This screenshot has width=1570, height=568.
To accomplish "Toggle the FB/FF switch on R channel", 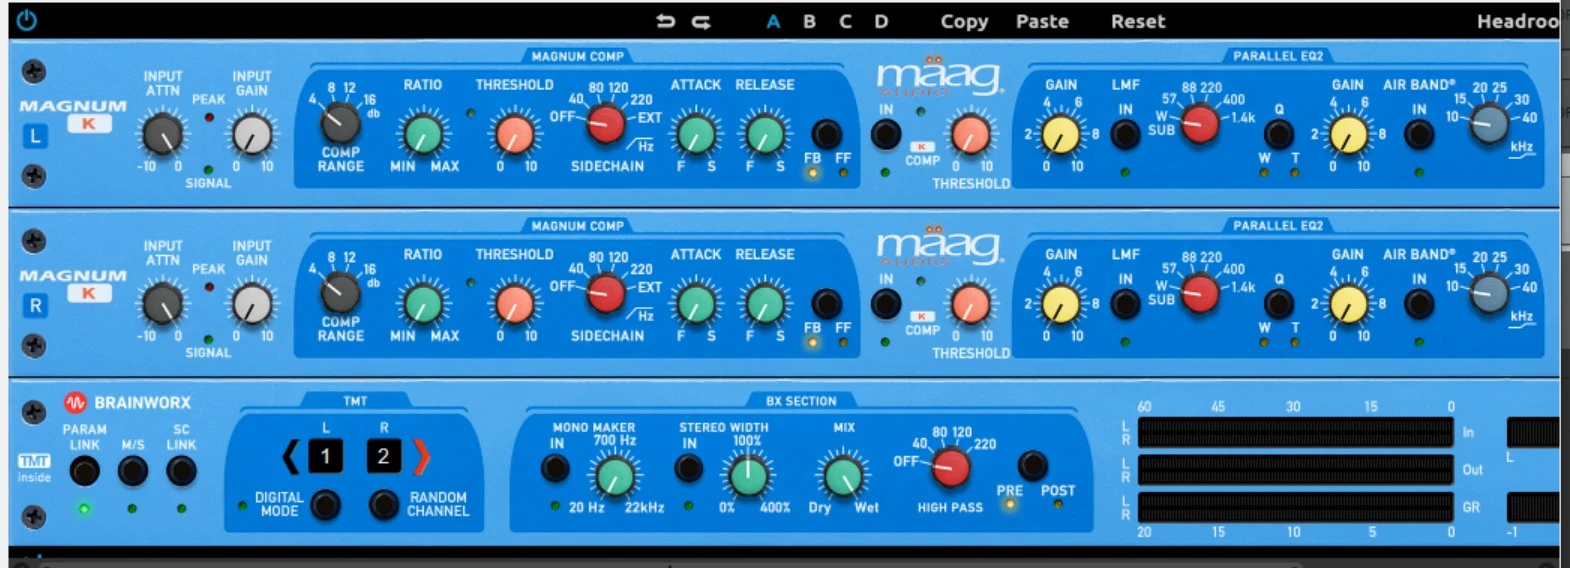I will (826, 303).
